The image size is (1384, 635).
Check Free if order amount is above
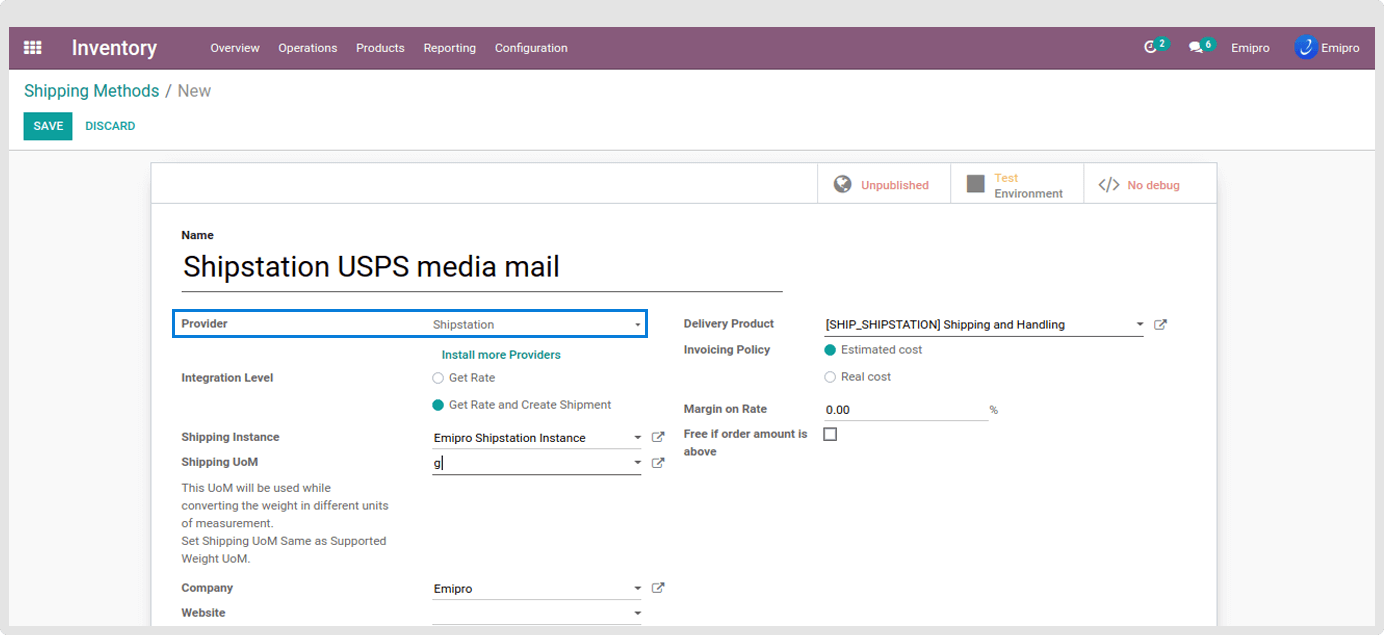coord(830,434)
